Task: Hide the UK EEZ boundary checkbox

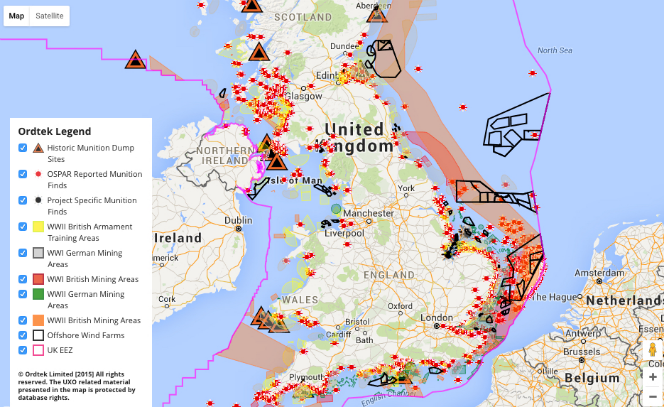Action: pos(23,351)
